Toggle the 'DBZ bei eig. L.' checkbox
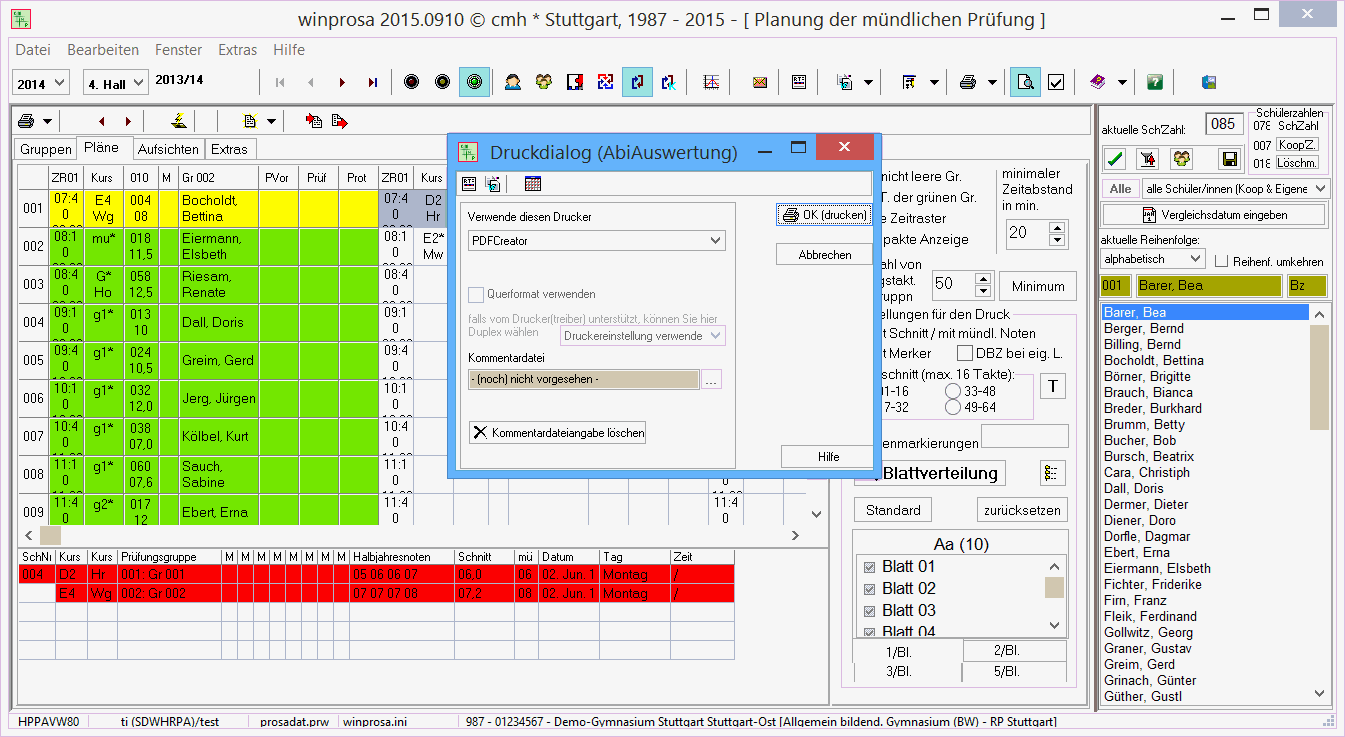Image resolution: width=1345 pixels, height=737 pixels. point(965,353)
